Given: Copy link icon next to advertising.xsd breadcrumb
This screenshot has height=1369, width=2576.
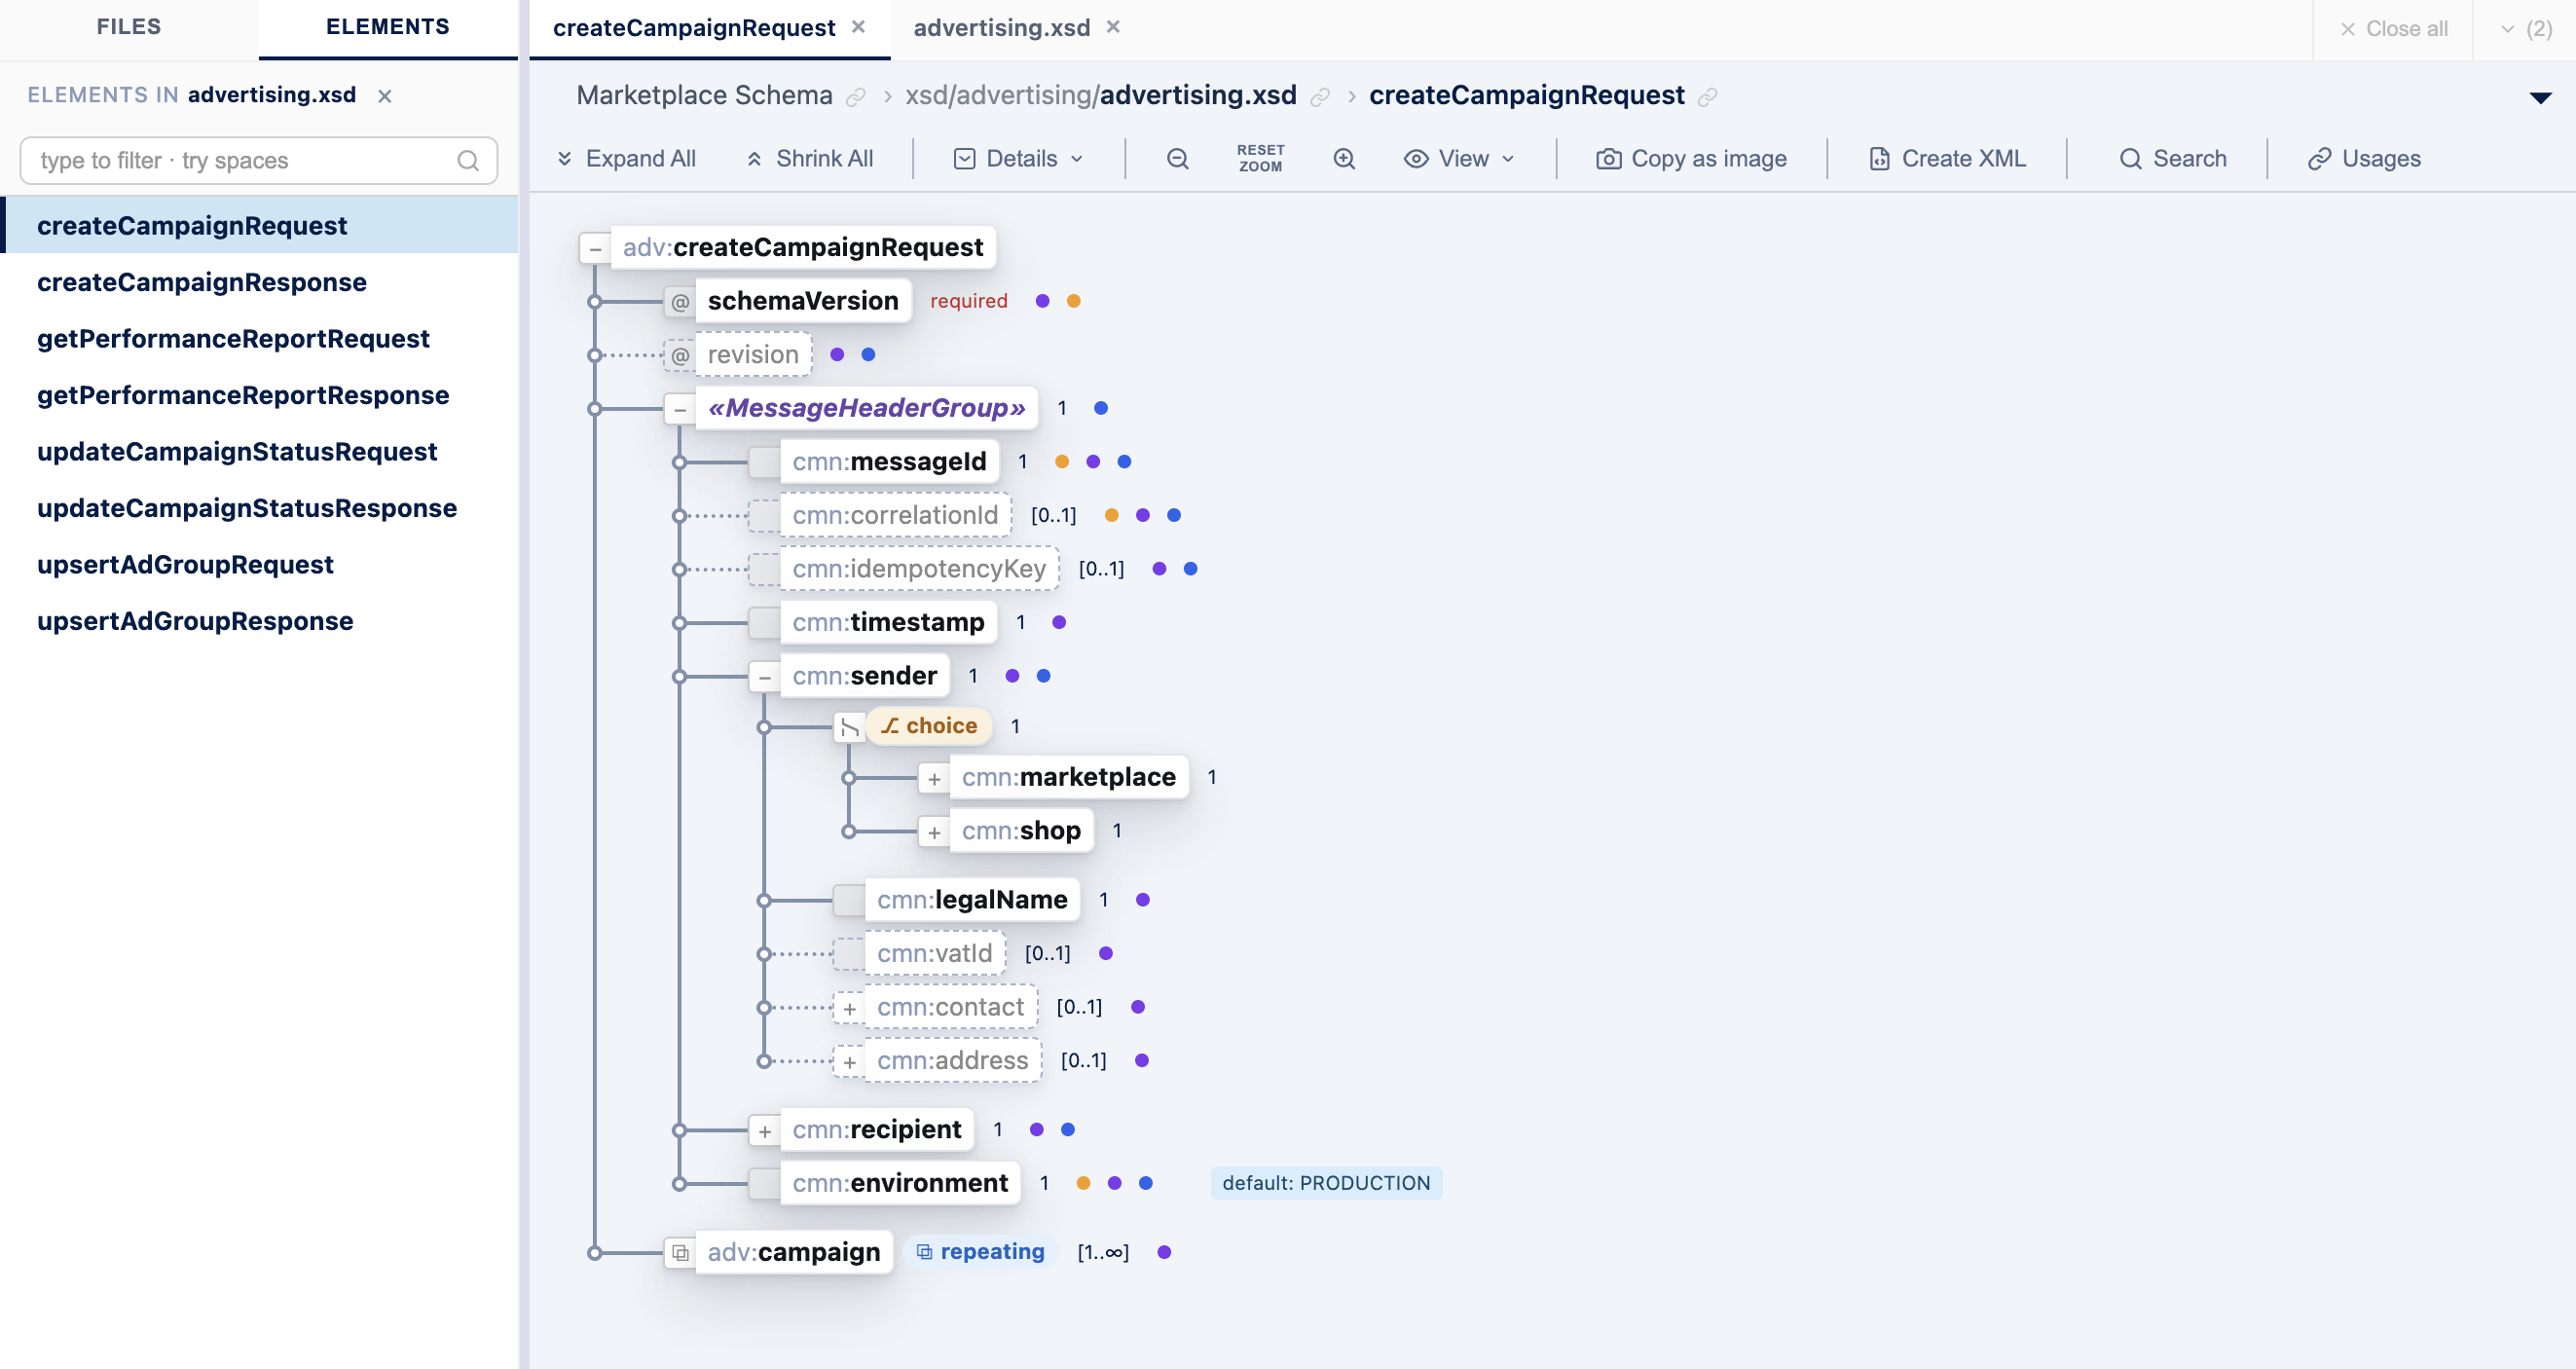Looking at the screenshot, I should tap(1320, 97).
